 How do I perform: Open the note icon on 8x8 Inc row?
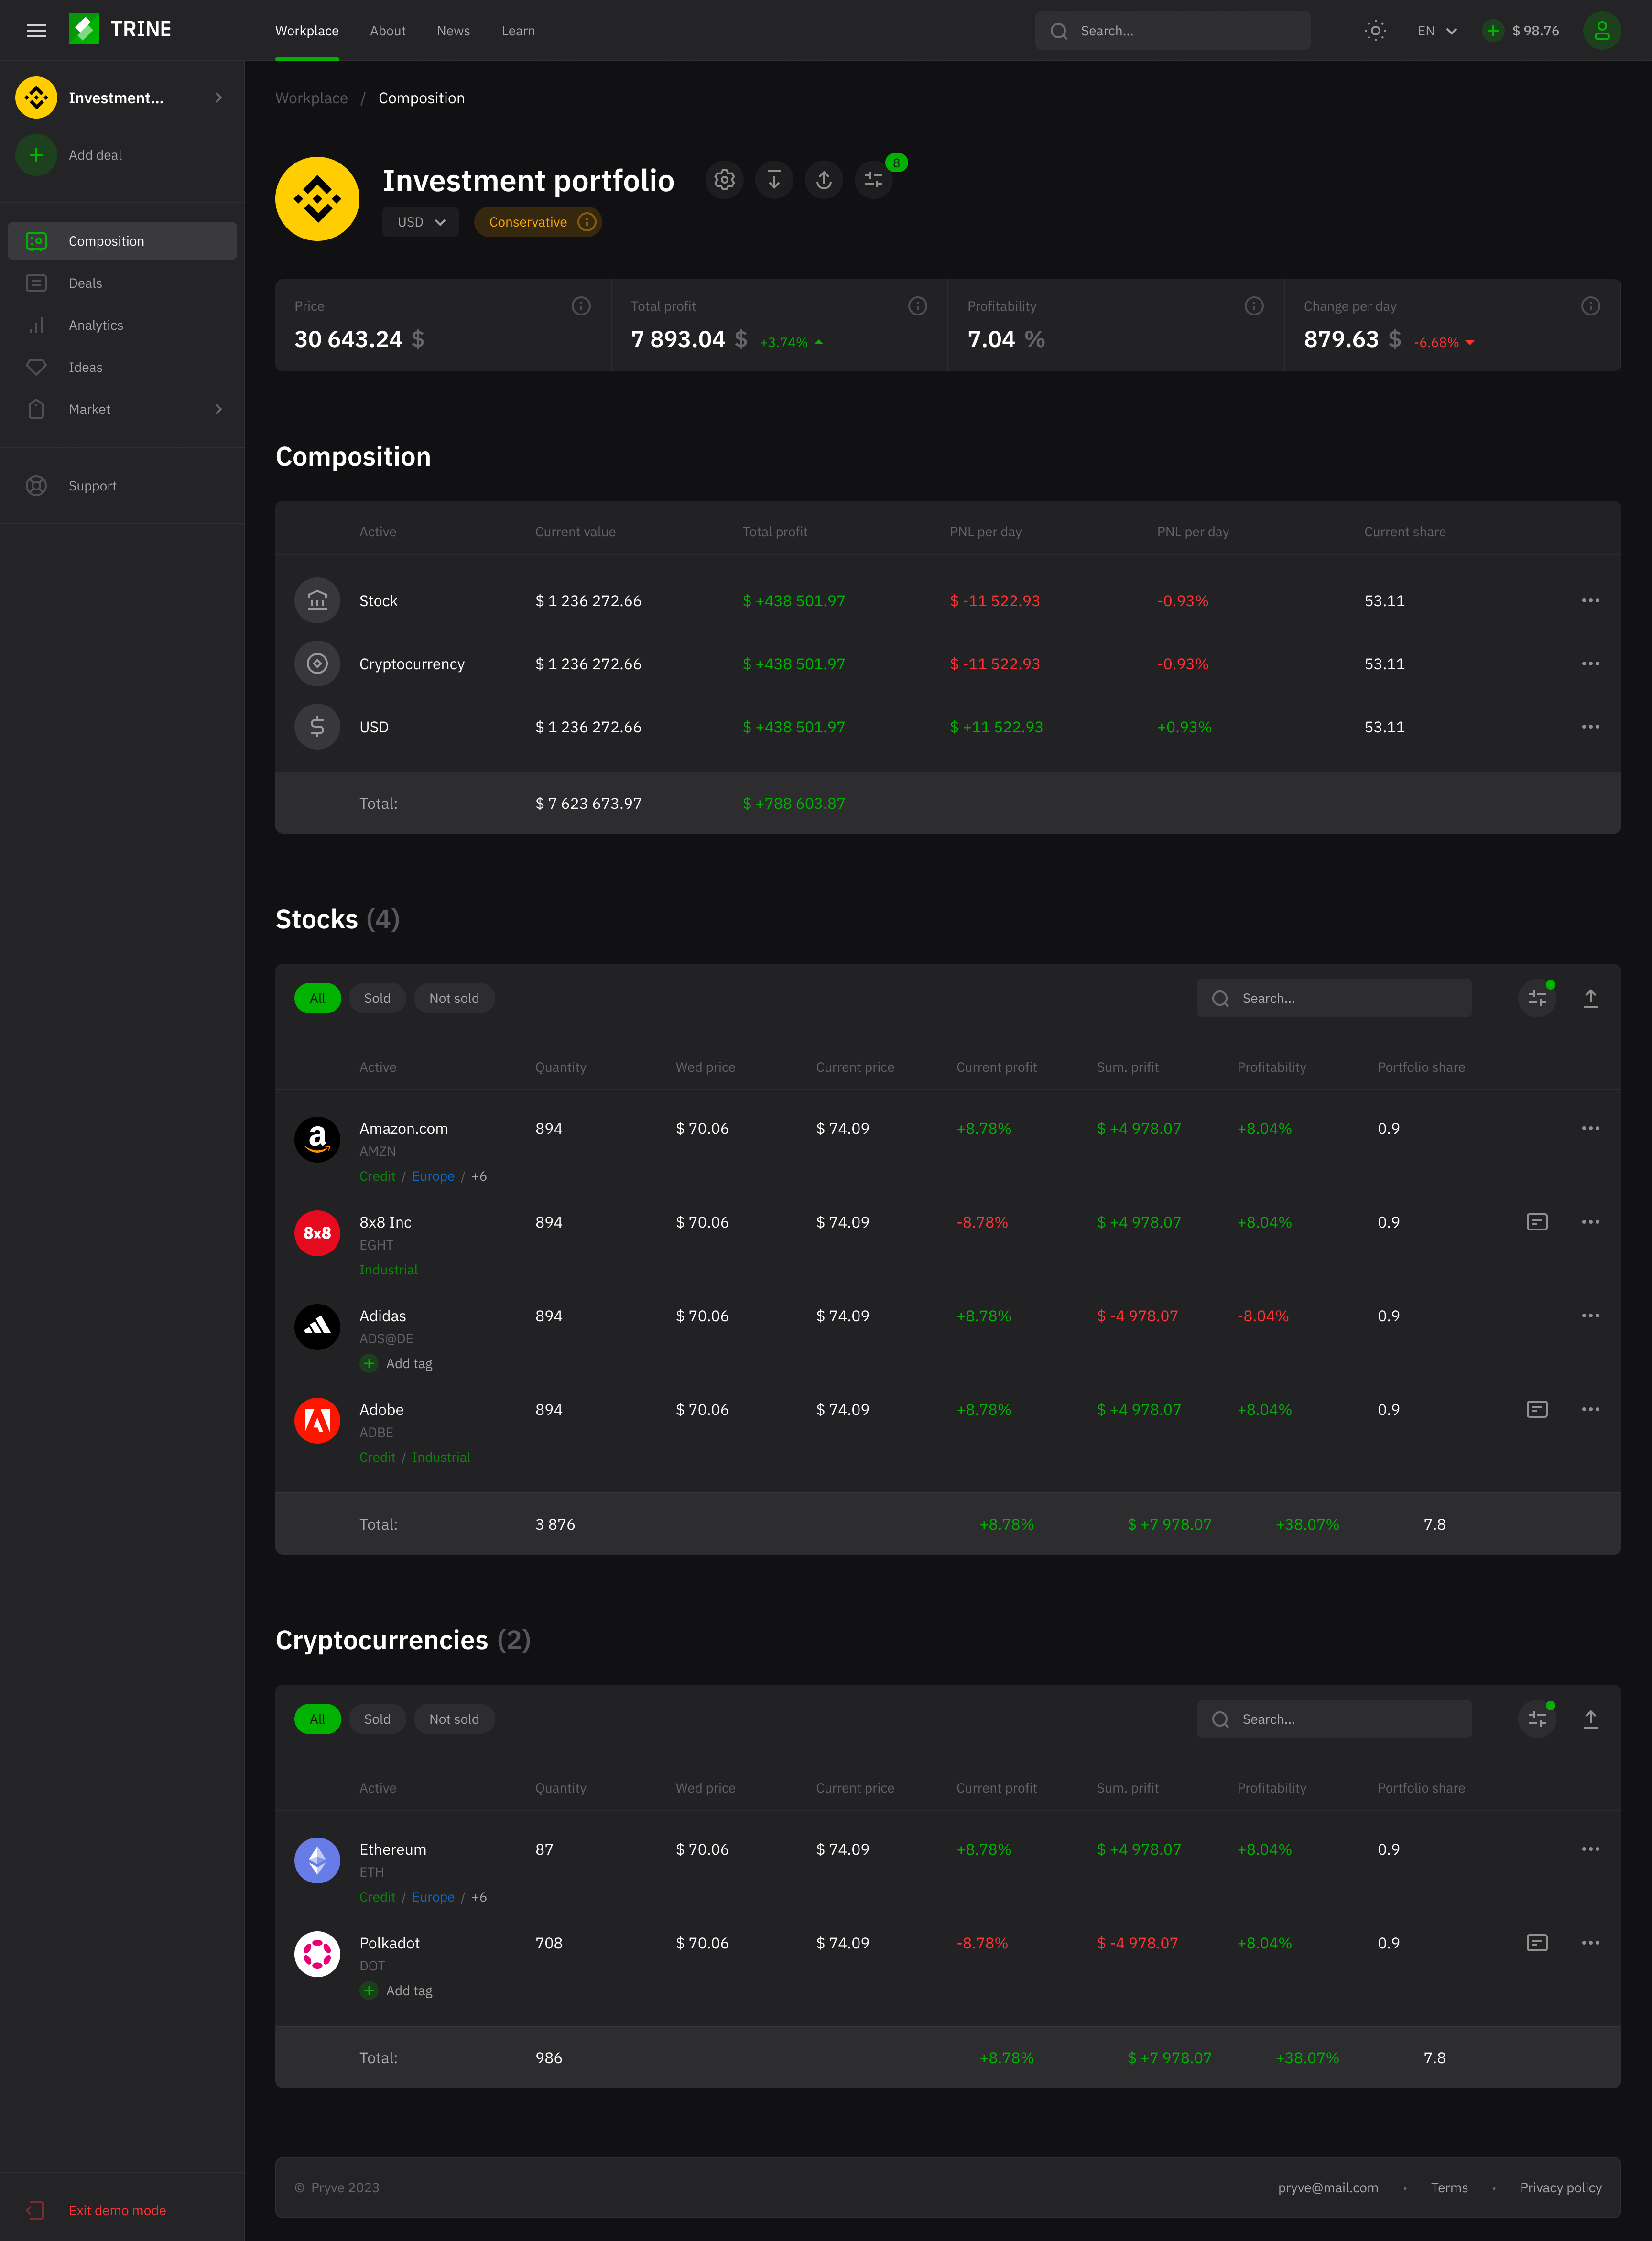pyautogui.click(x=1537, y=1222)
